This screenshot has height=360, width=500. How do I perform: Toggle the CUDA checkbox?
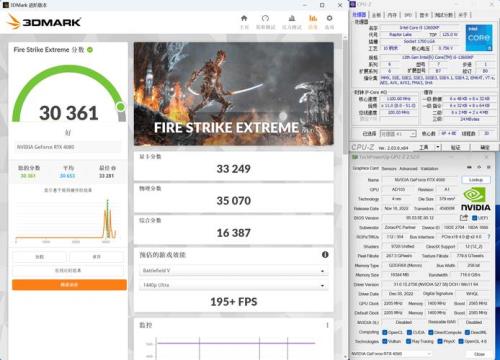pyautogui.click(x=409, y=332)
